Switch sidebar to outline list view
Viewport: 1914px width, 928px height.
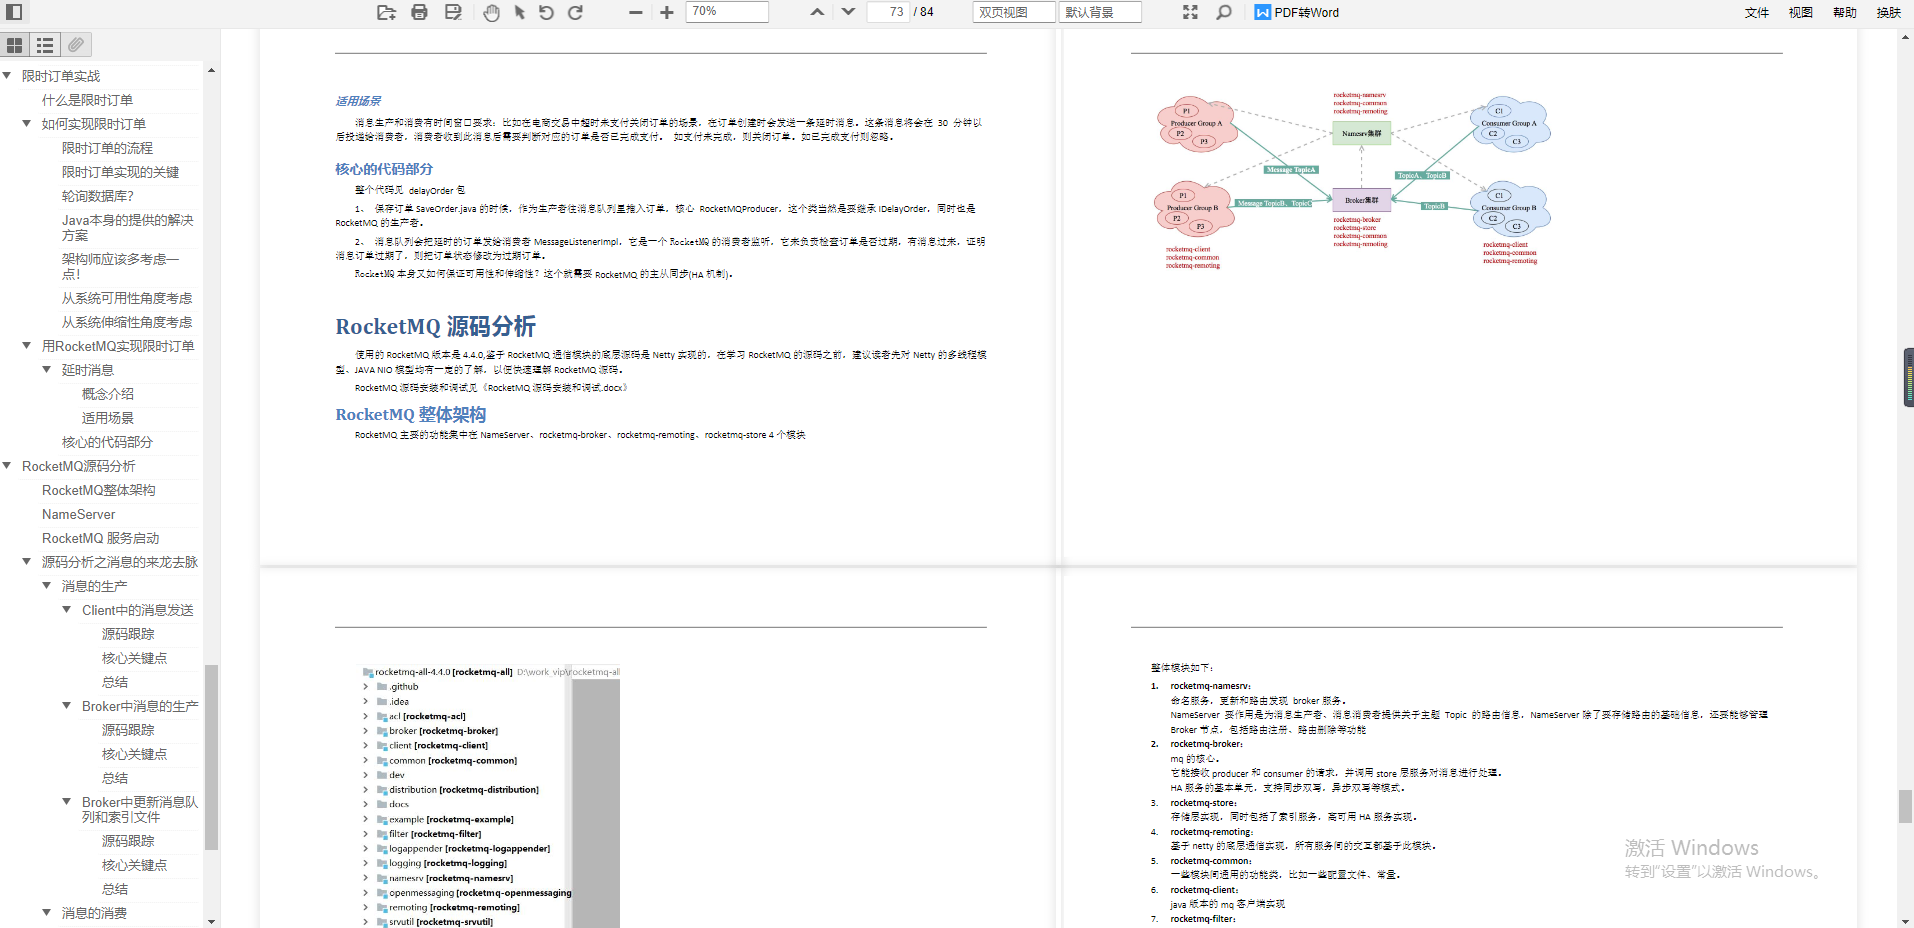pos(45,45)
